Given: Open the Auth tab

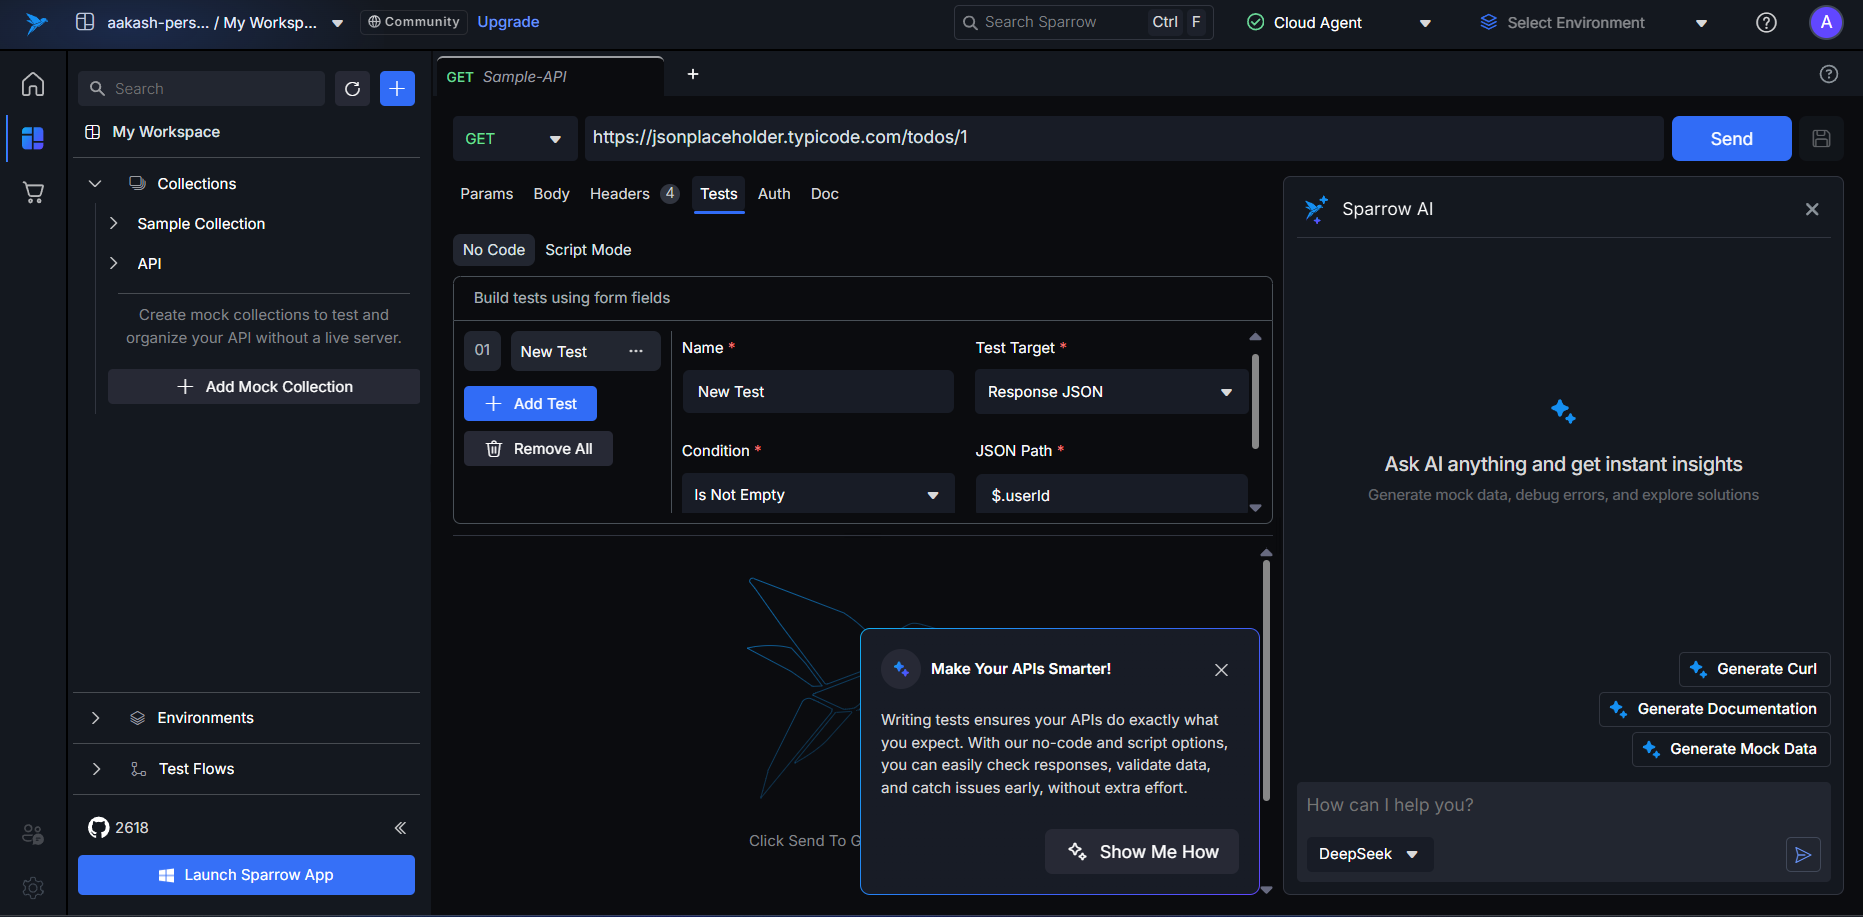Looking at the screenshot, I should pyautogui.click(x=774, y=194).
